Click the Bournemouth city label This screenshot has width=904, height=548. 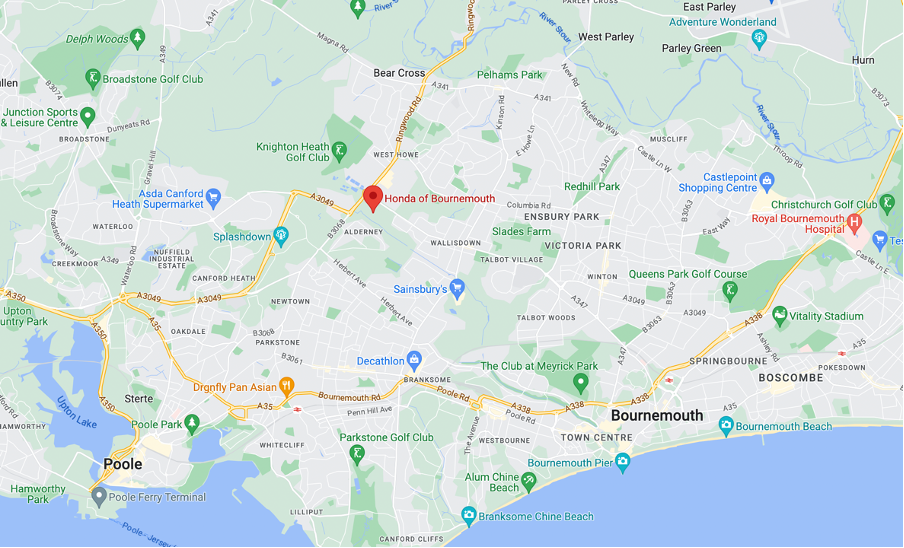pos(657,415)
